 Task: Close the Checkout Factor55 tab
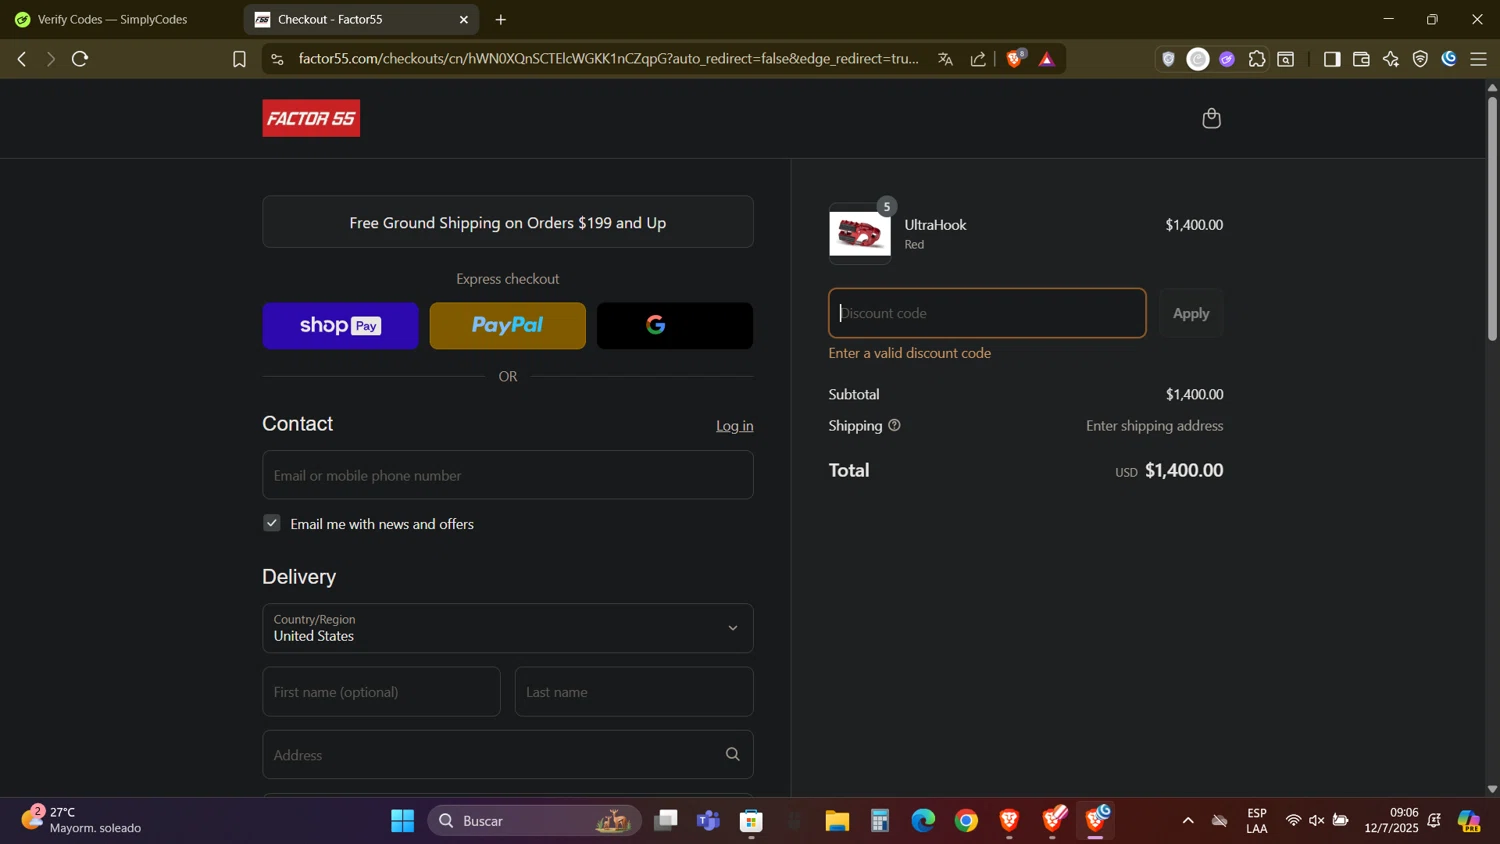click(x=464, y=20)
